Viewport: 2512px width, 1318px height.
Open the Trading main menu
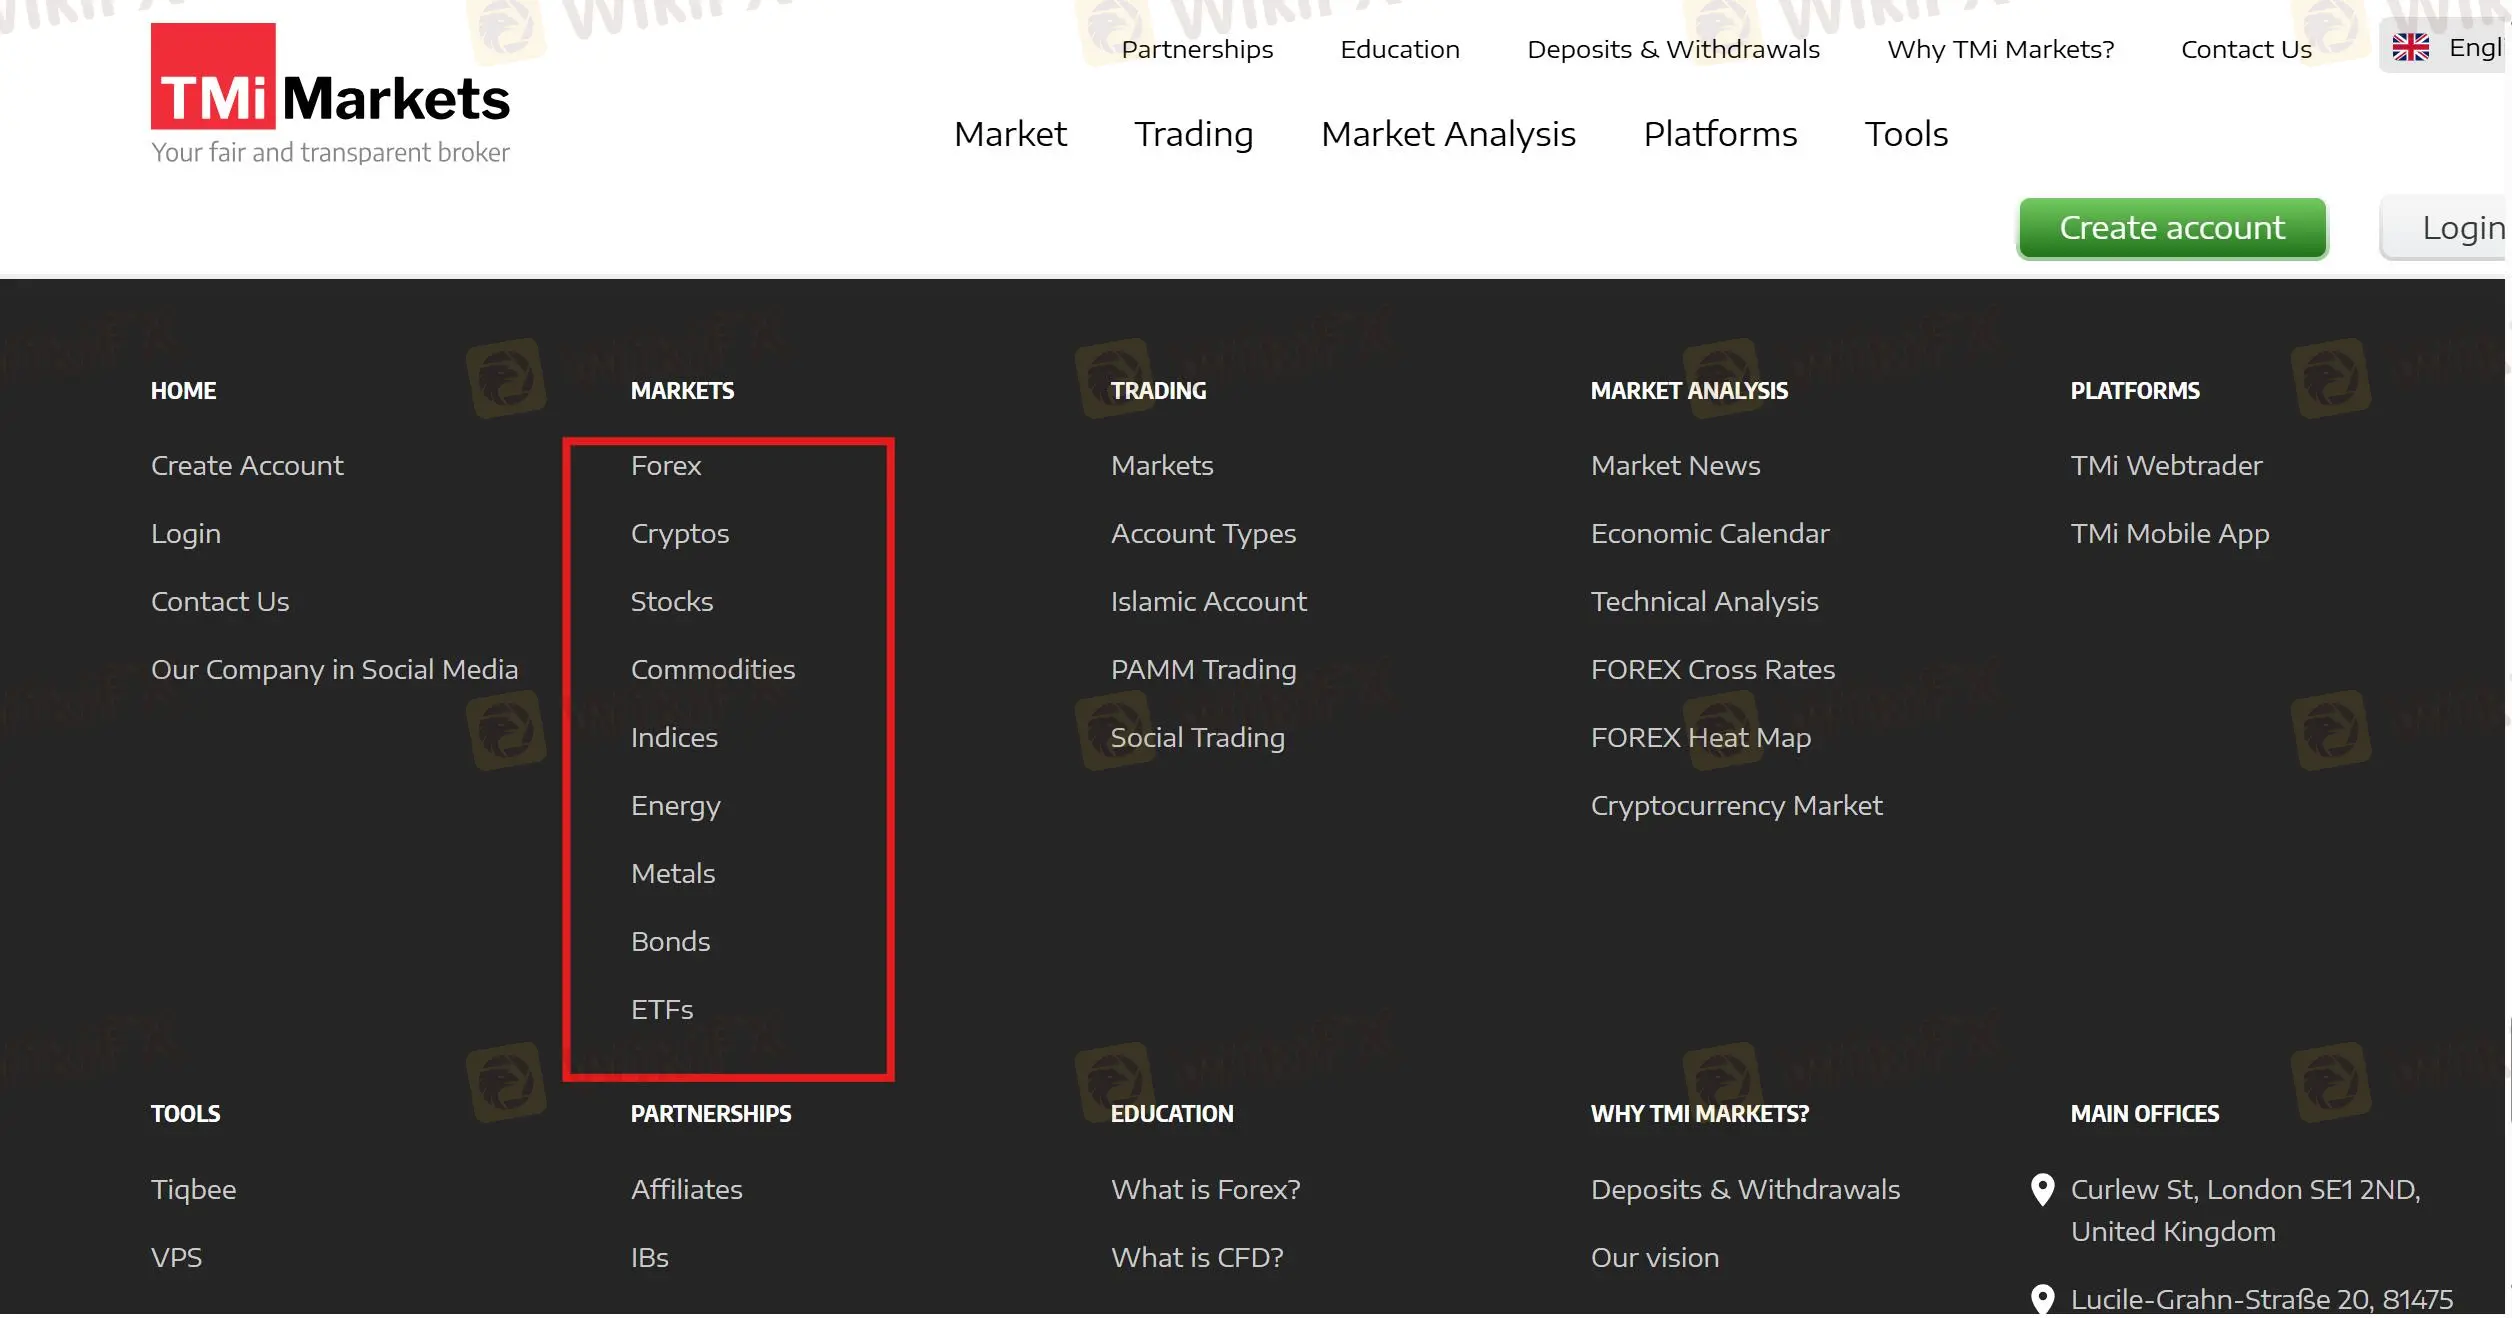[x=1193, y=134]
